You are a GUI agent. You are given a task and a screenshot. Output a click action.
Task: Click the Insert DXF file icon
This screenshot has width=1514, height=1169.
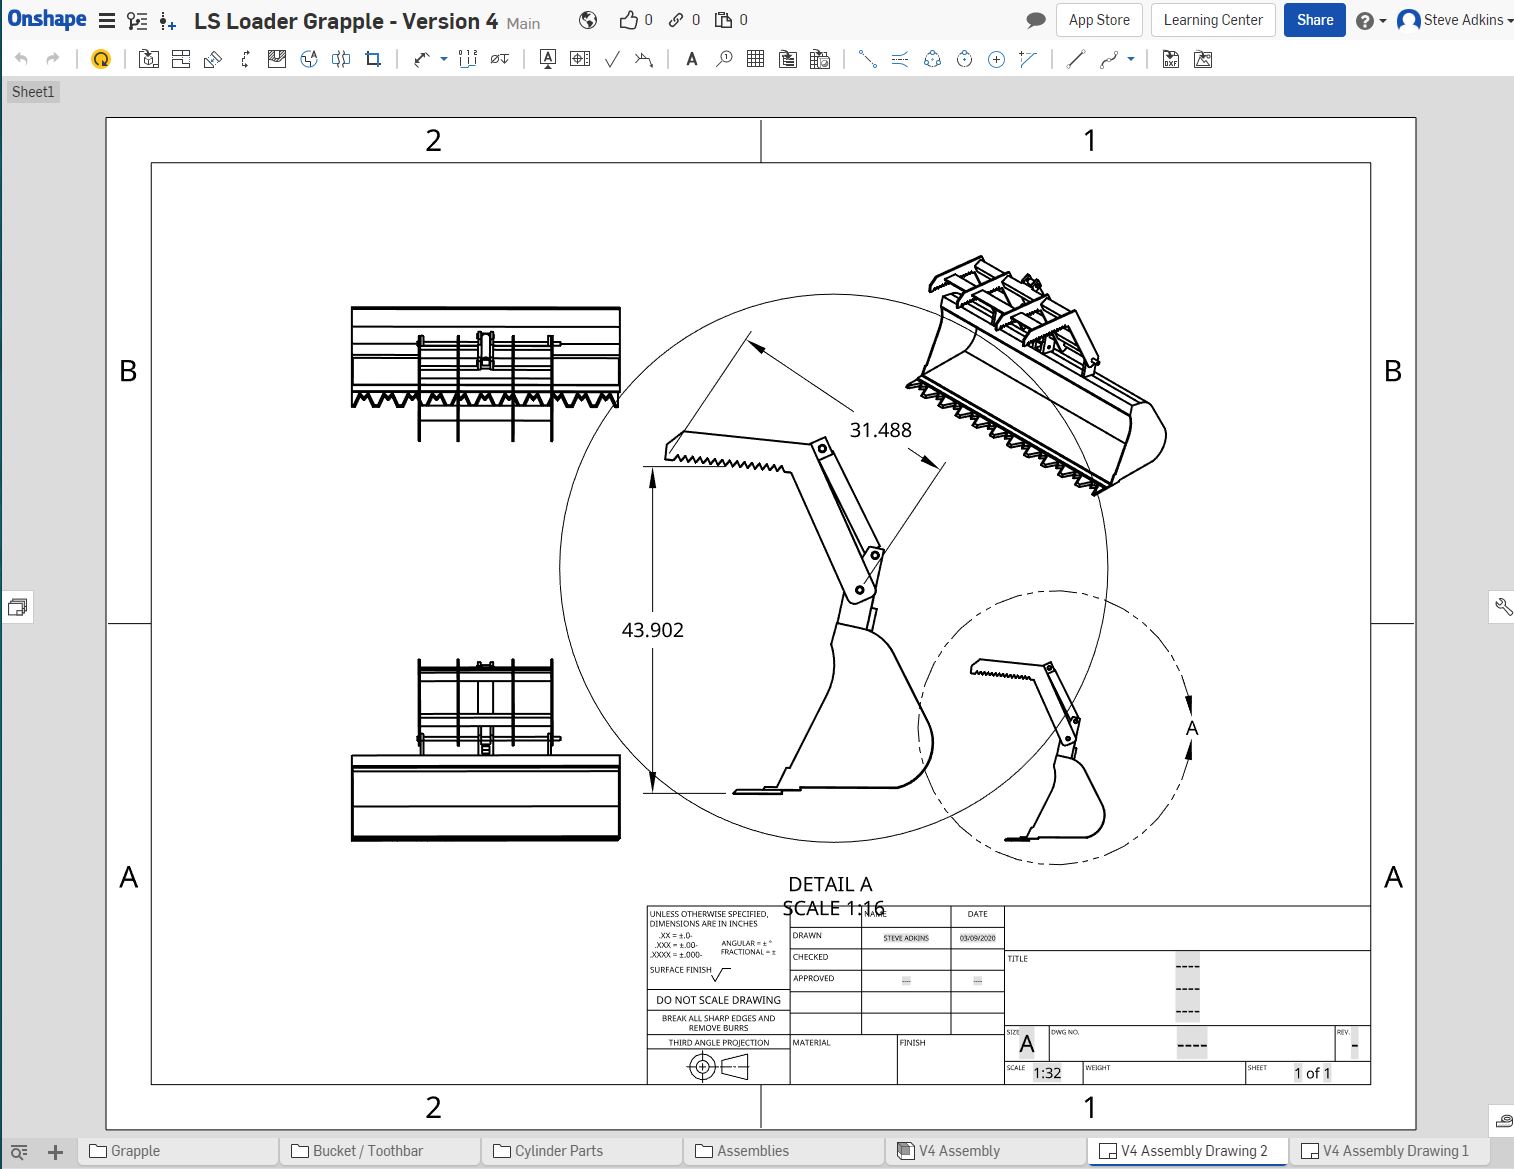[x=1171, y=60]
